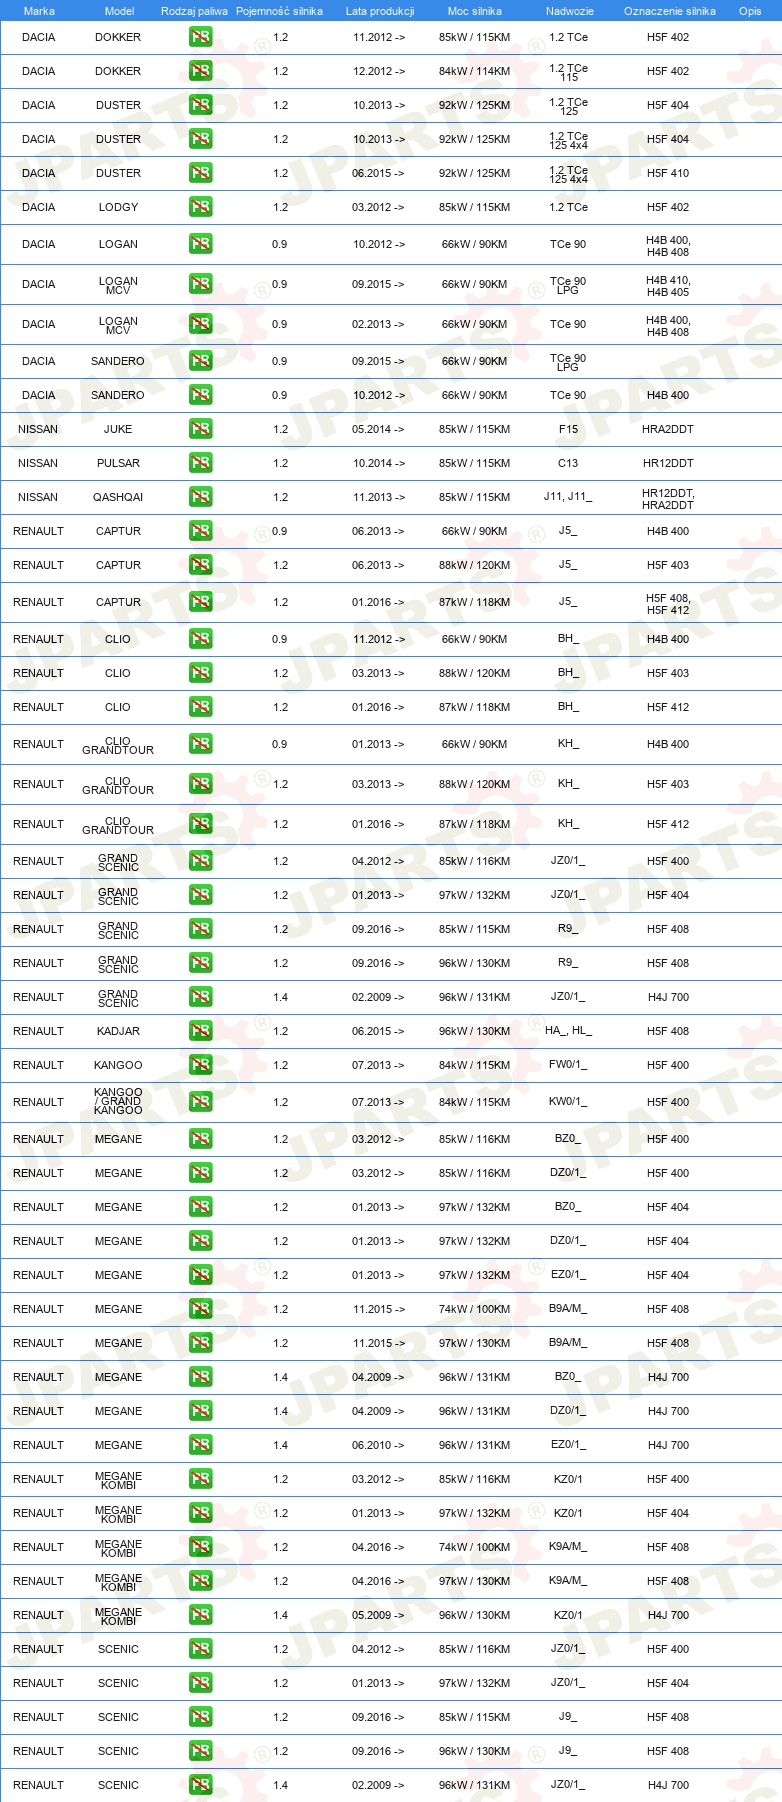The width and height of the screenshot is (782, 1802).
Task: Click the fuel icon in the SANDERO 10.2012 row
Action: [200, 395]
